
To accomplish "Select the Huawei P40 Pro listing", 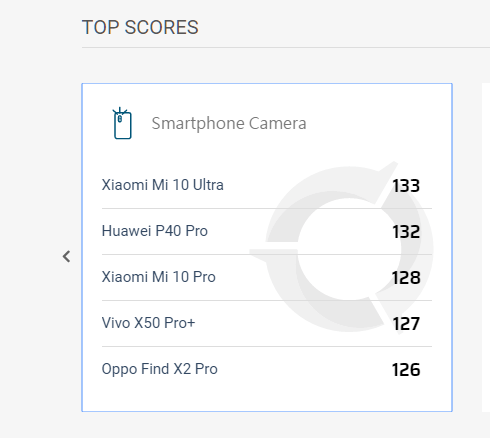I will coord(155,231).
